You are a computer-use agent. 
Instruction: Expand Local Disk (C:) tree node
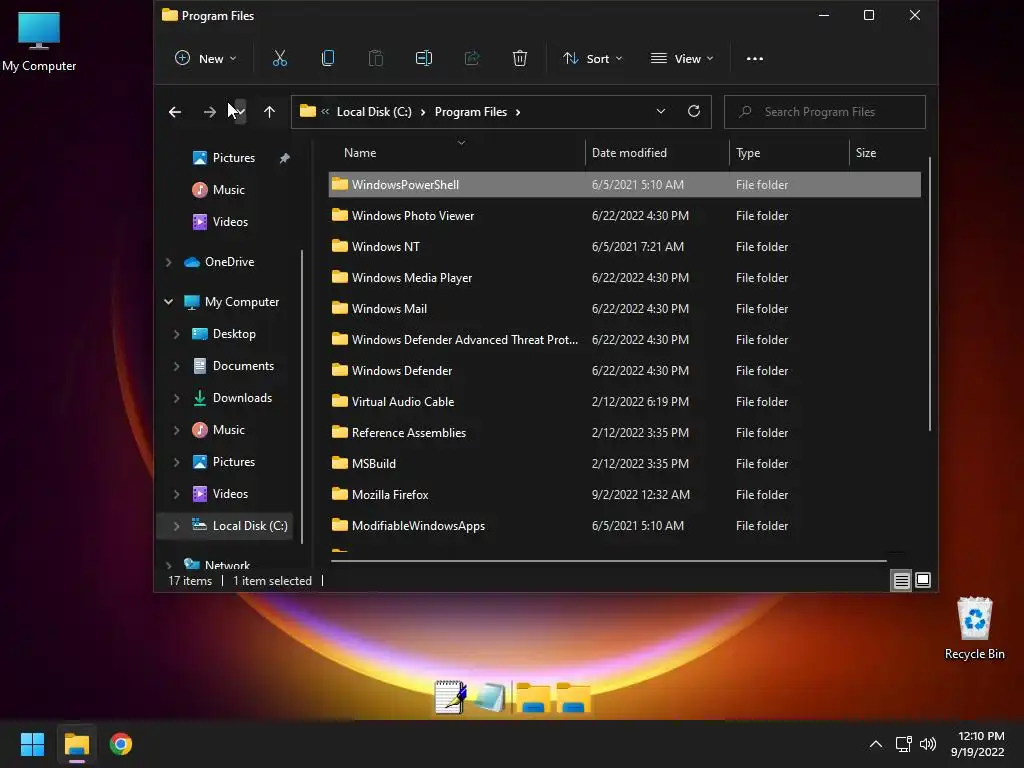[176, 526]
